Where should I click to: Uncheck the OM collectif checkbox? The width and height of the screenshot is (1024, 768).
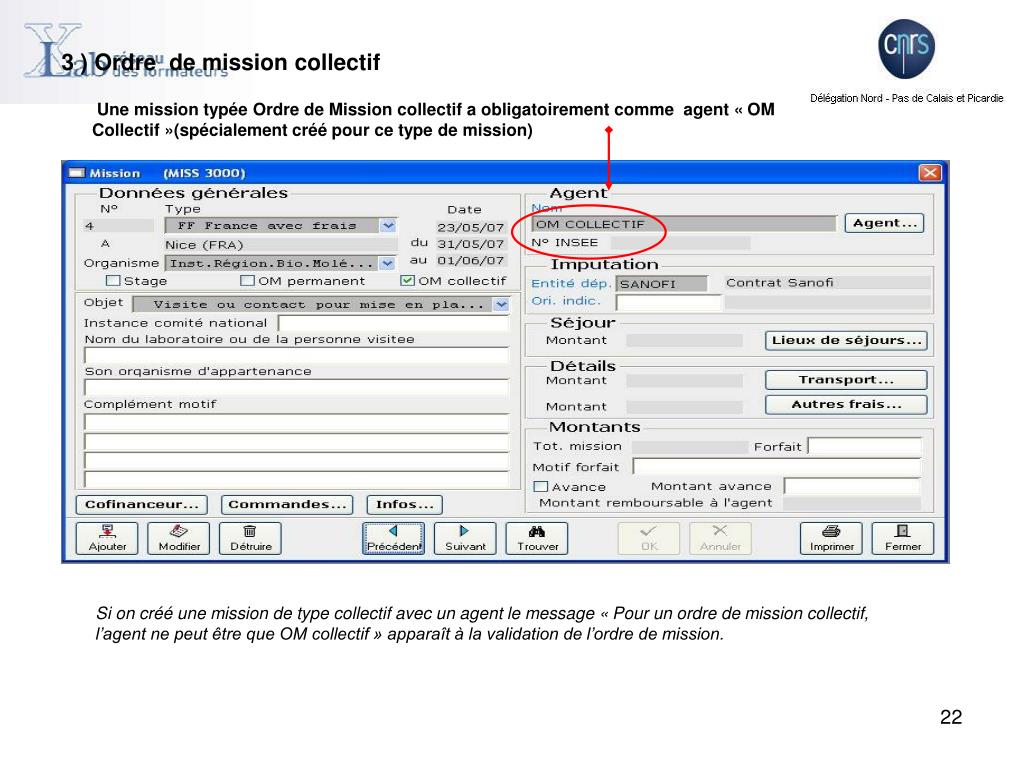click(408, 281)
